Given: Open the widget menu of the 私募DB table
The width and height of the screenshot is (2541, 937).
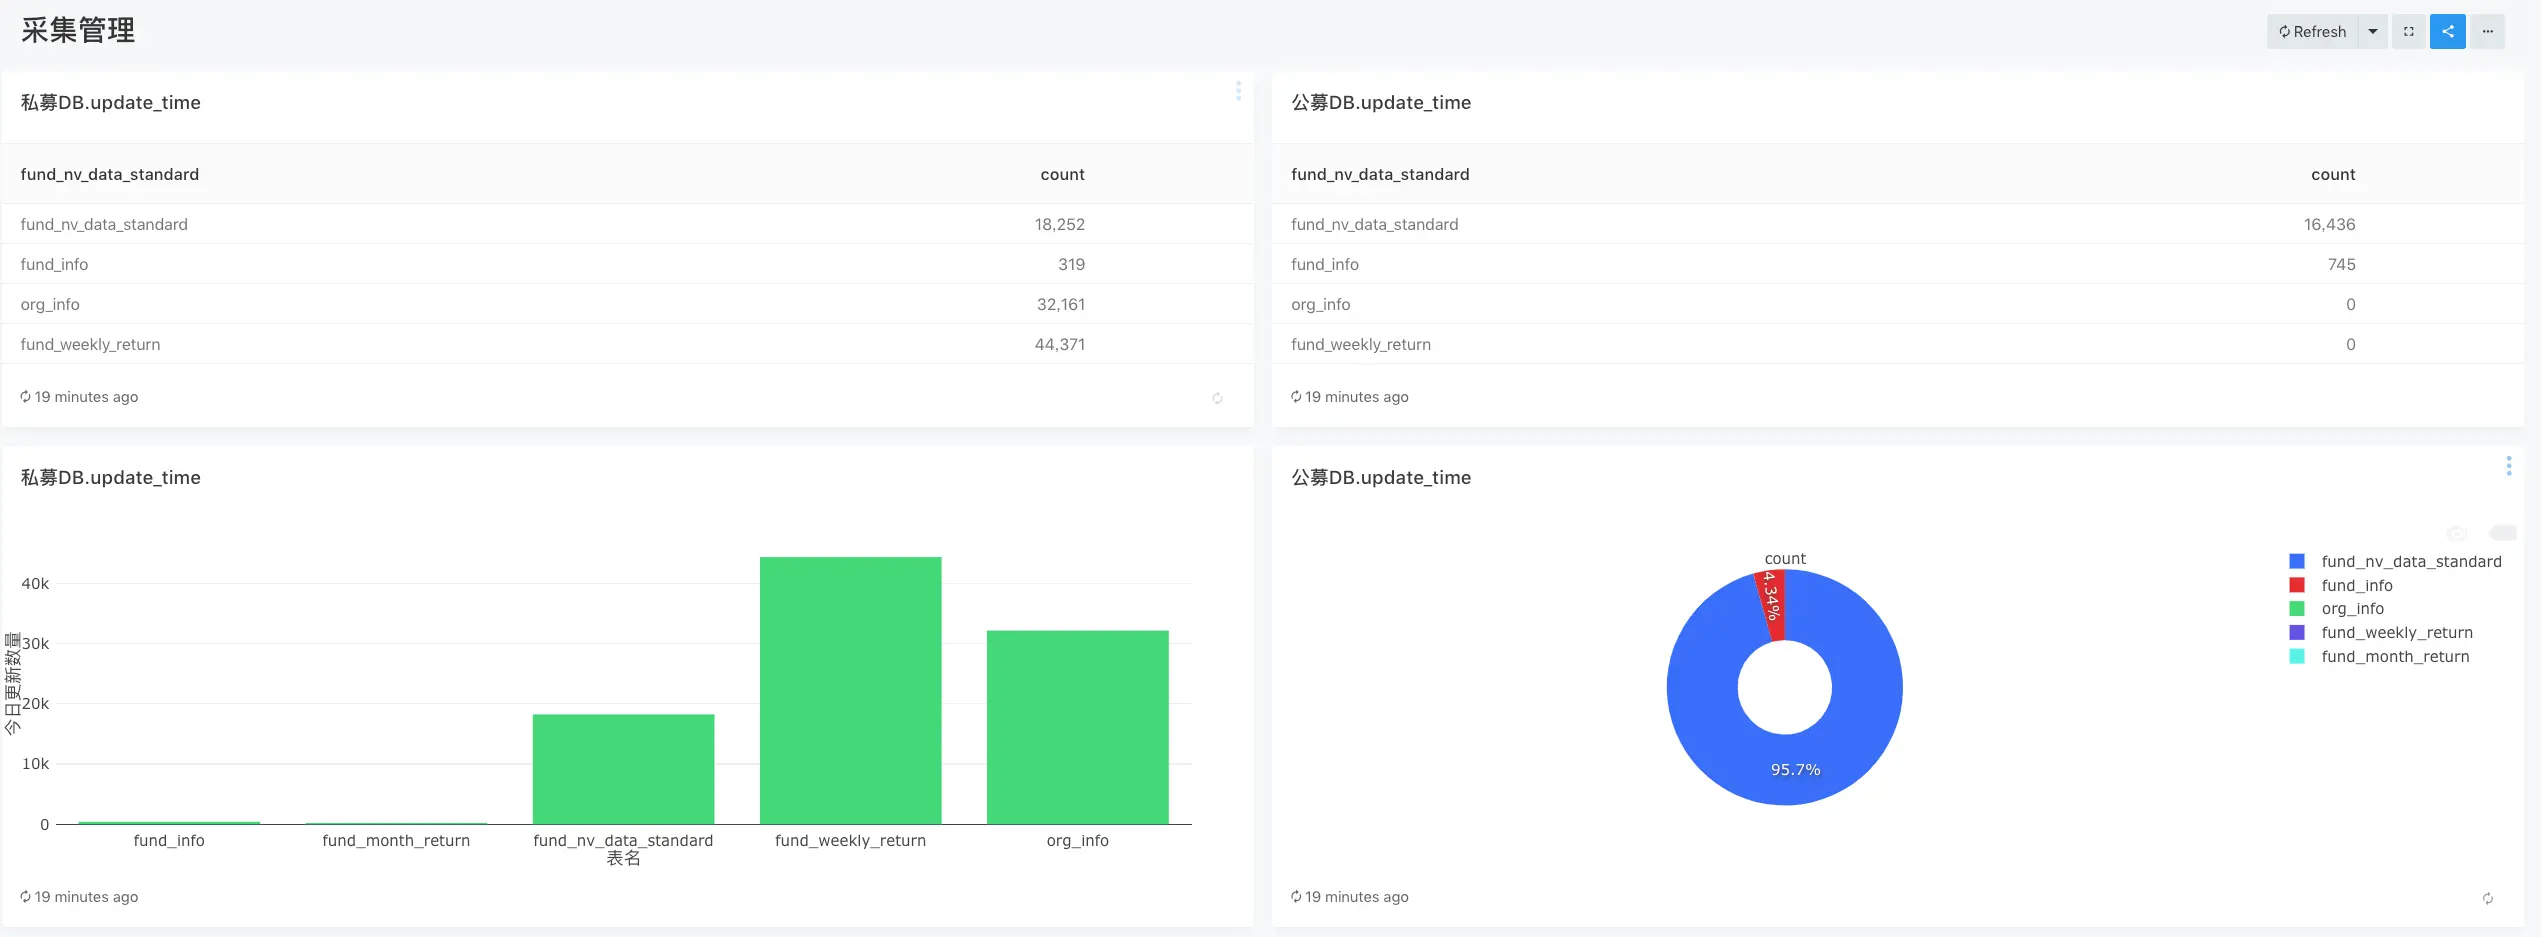Looking at the screenshot, I should (1238, 91).
